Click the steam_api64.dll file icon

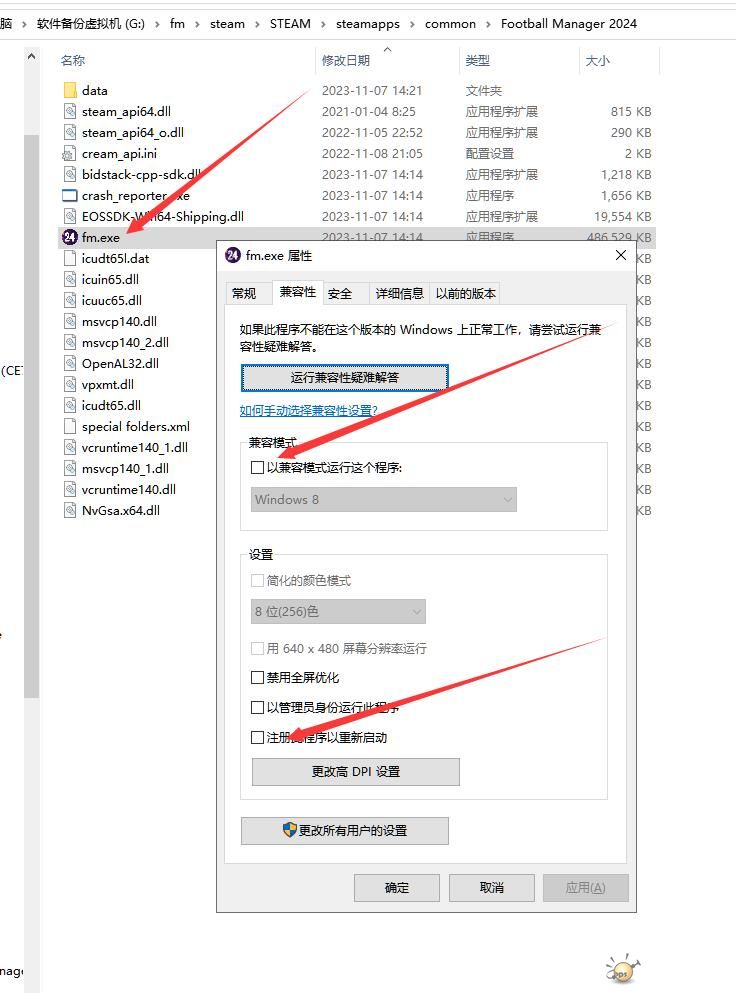pyautogui.click(x=70, y=111)
